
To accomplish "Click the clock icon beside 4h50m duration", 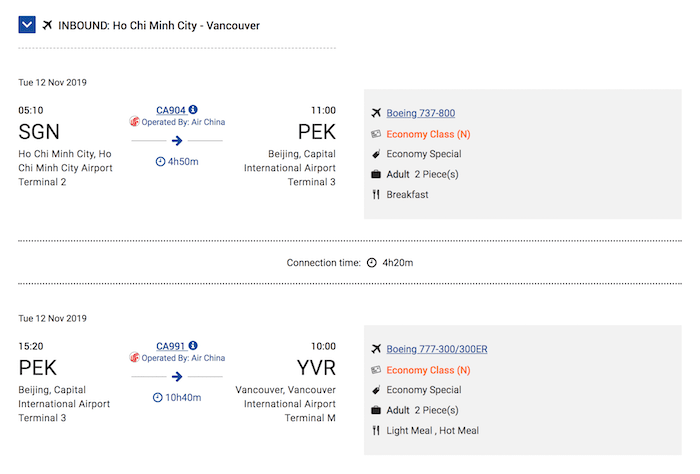I will click(x=160, y=162).
